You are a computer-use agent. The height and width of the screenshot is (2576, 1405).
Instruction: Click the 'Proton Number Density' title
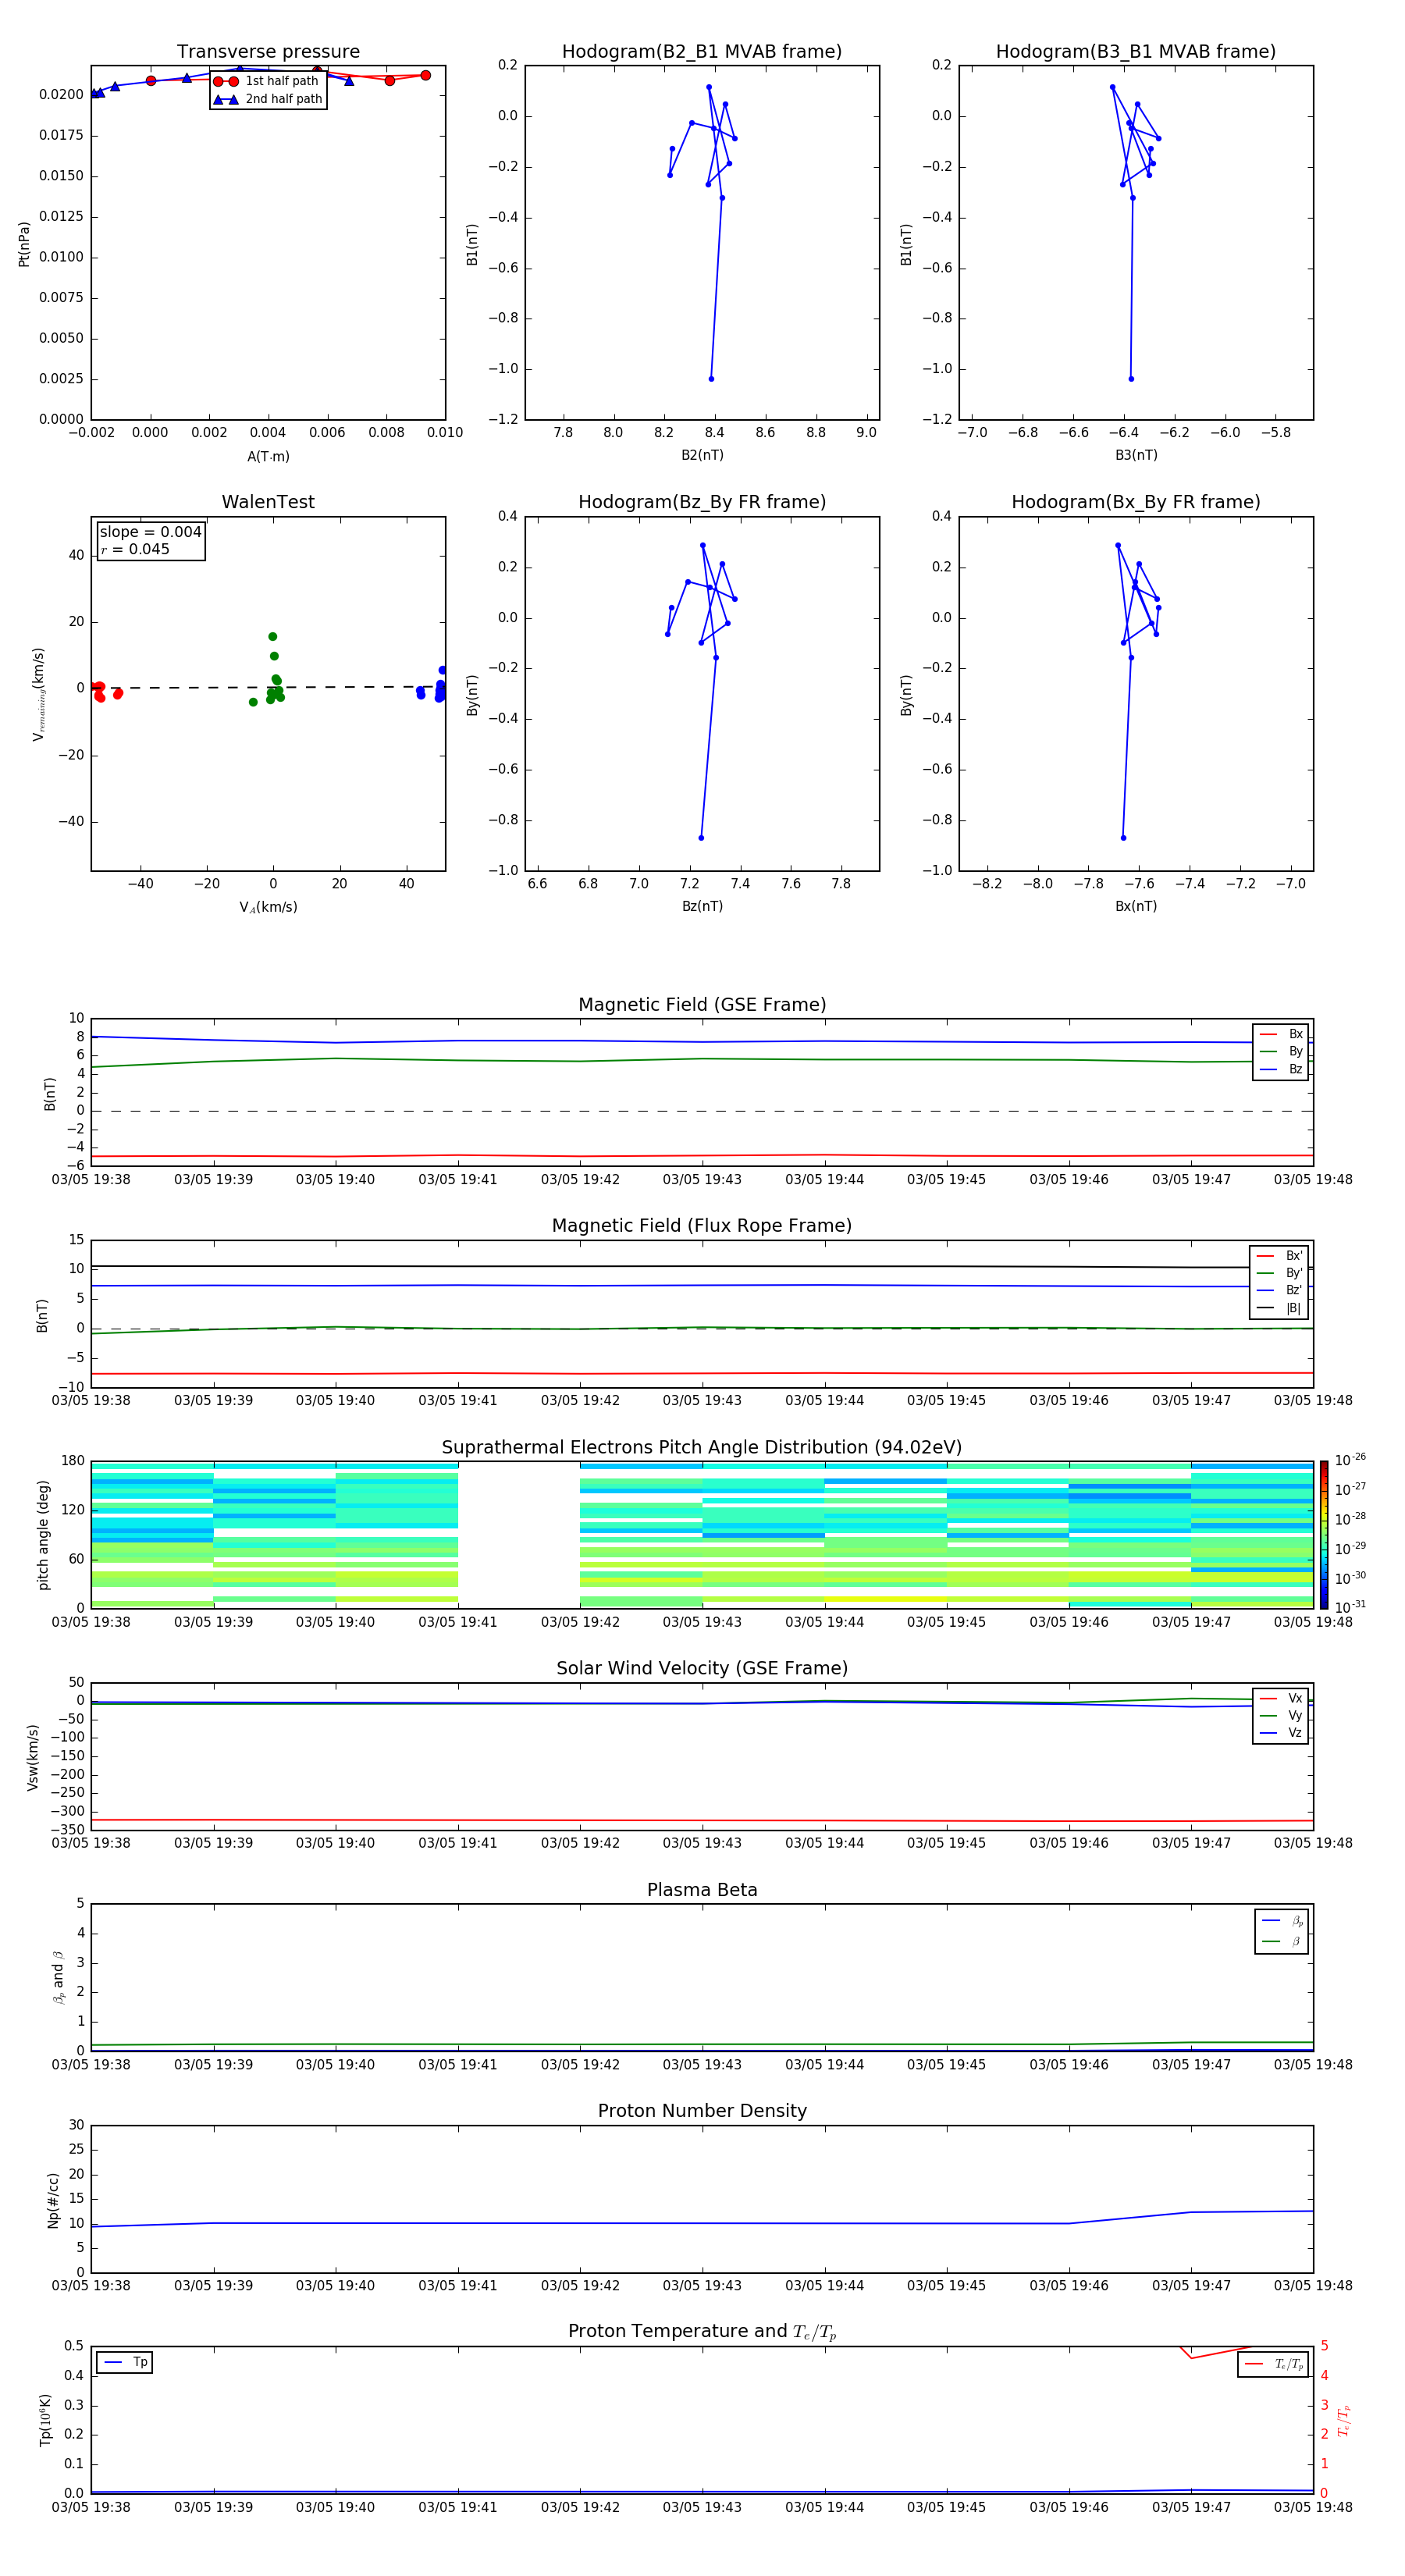pyautogui.click(x=702, y=2111)
